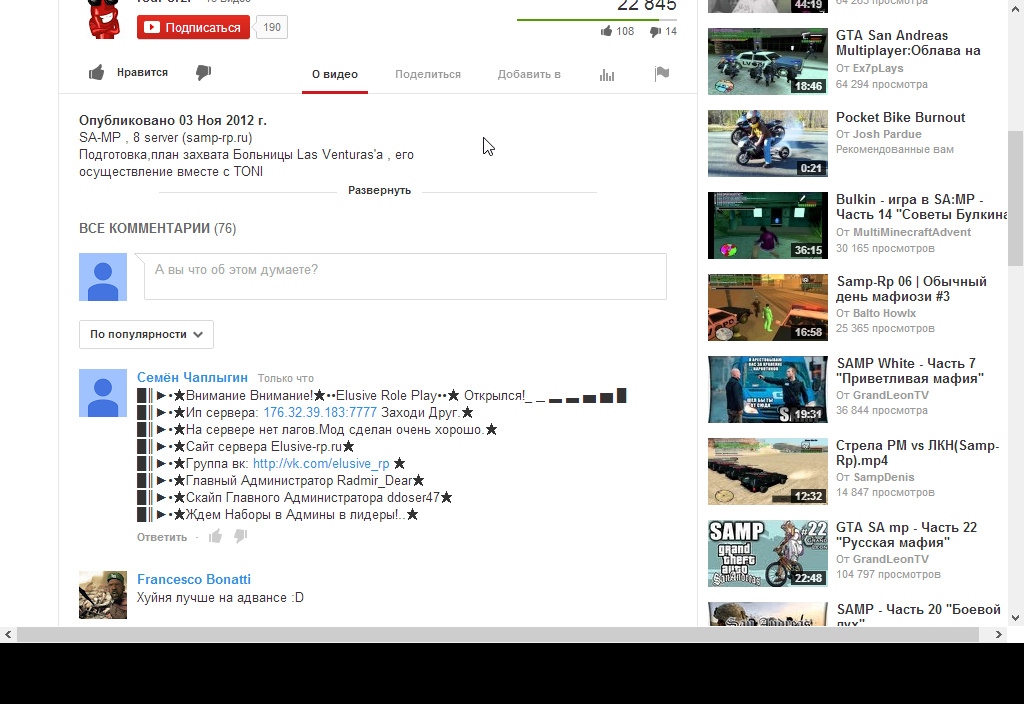Subscribe with the red Подписаться button
Screen dimensions: 1024x704
point(193,27)
